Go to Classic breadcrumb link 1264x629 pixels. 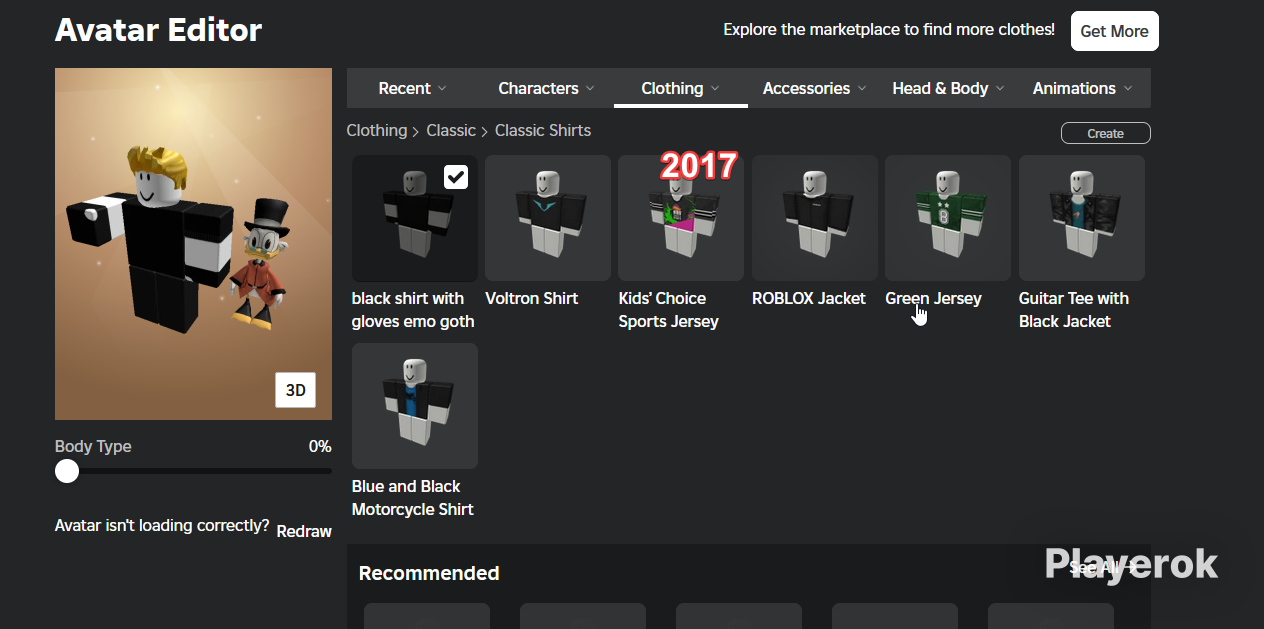(451, 130)
